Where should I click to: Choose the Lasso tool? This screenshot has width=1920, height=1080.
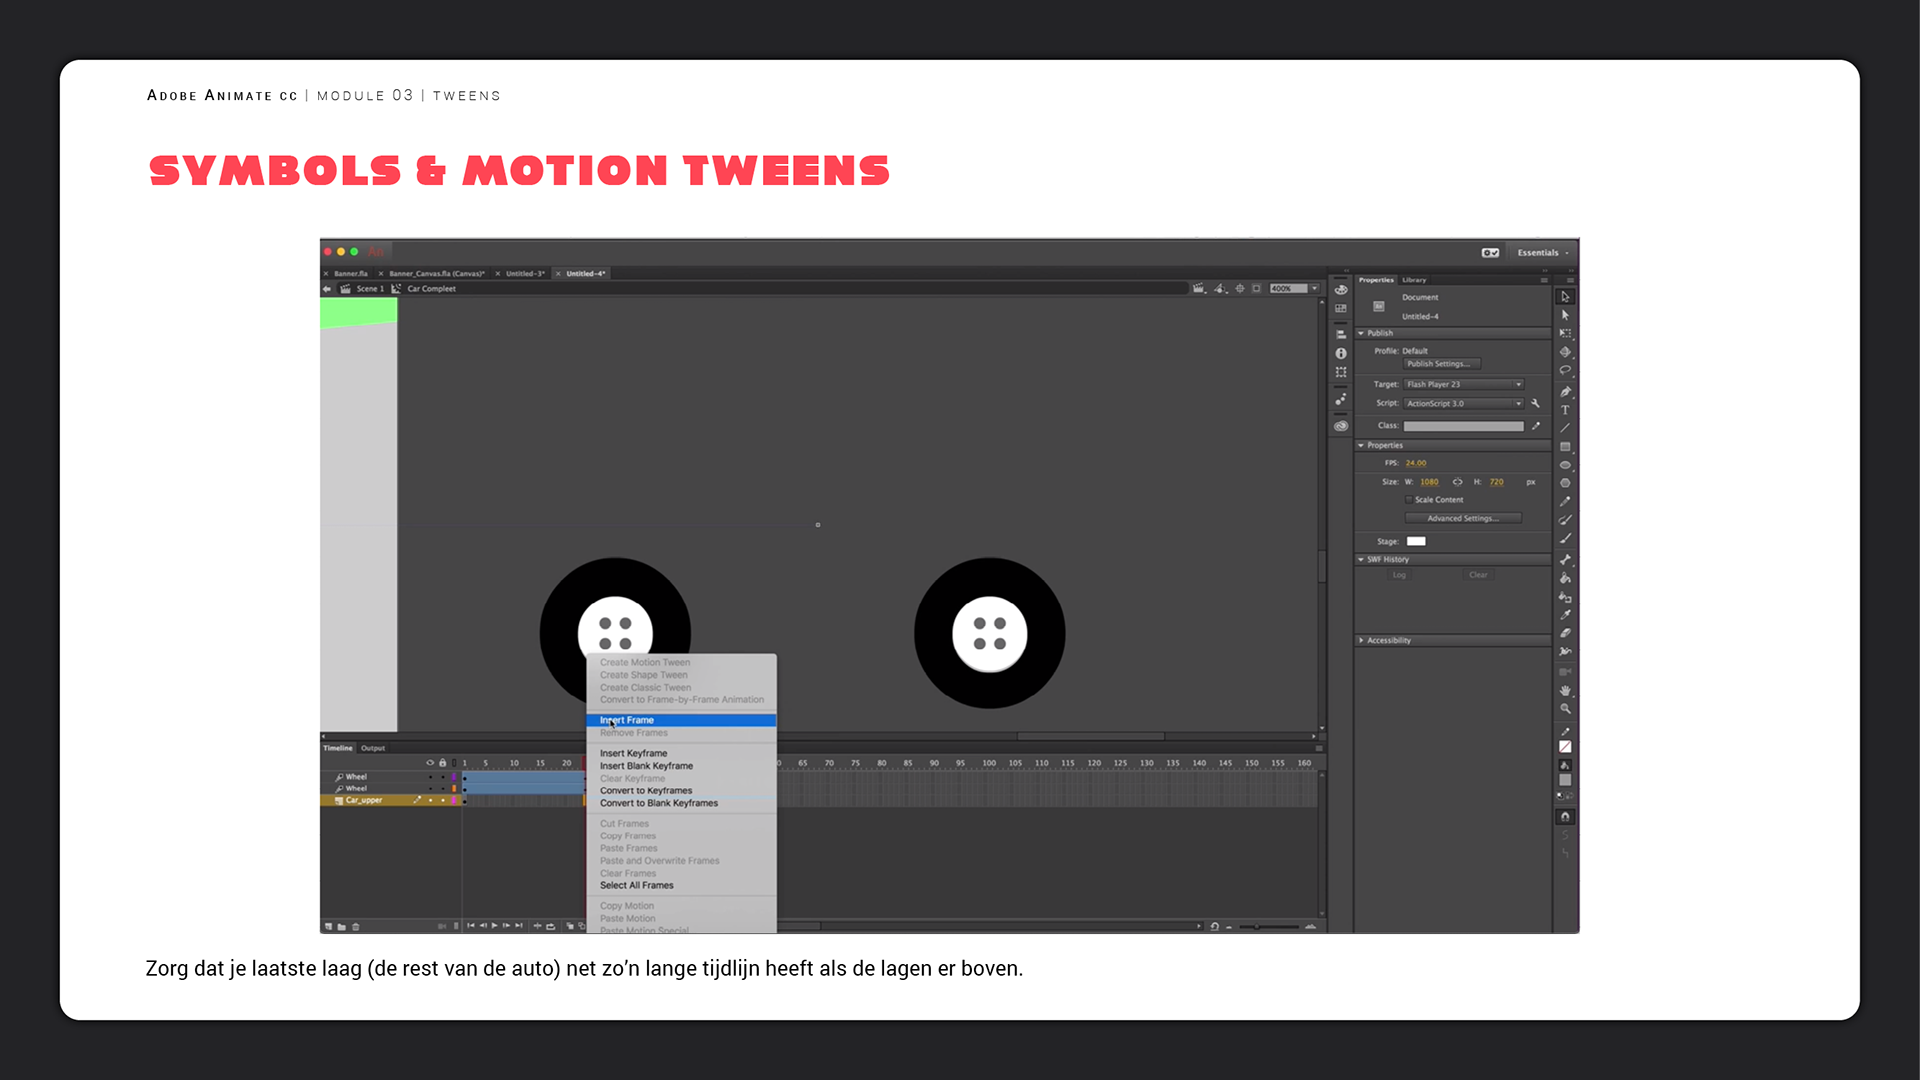tap(1565, 371)
